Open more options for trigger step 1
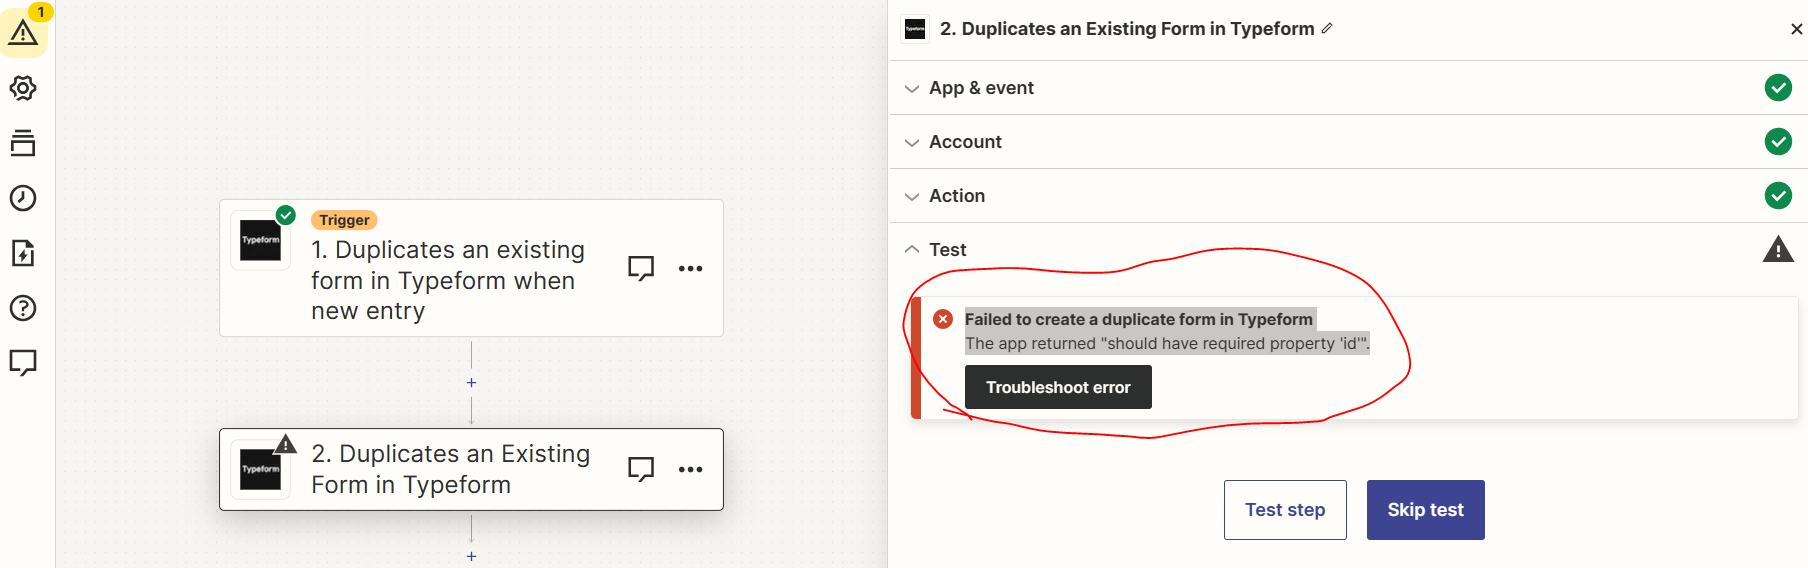Screen dimensions: 1808x568 691,268
